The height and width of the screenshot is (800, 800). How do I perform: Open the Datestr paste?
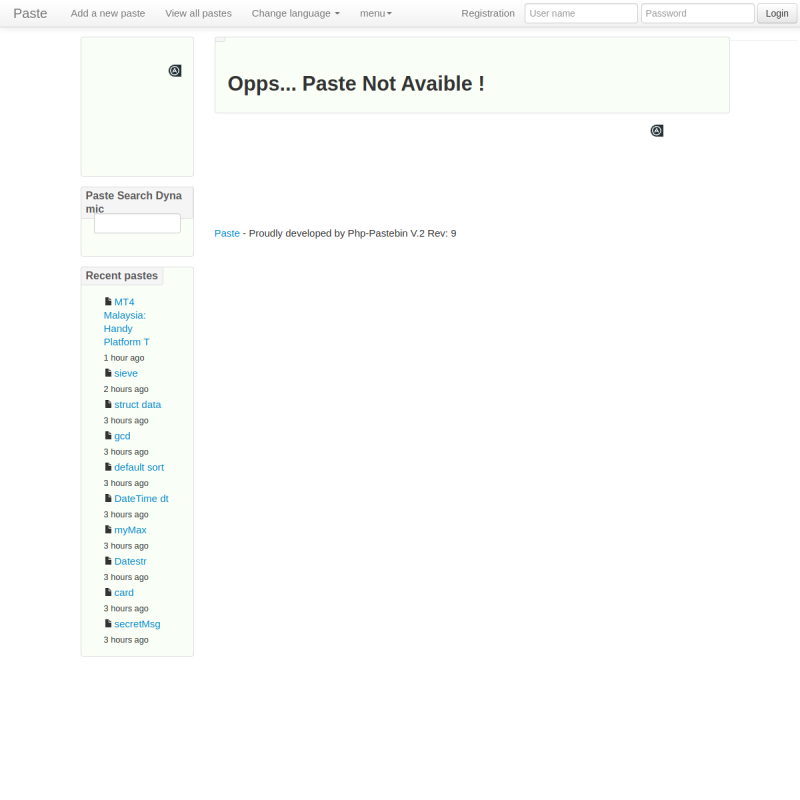pos(130,561)
